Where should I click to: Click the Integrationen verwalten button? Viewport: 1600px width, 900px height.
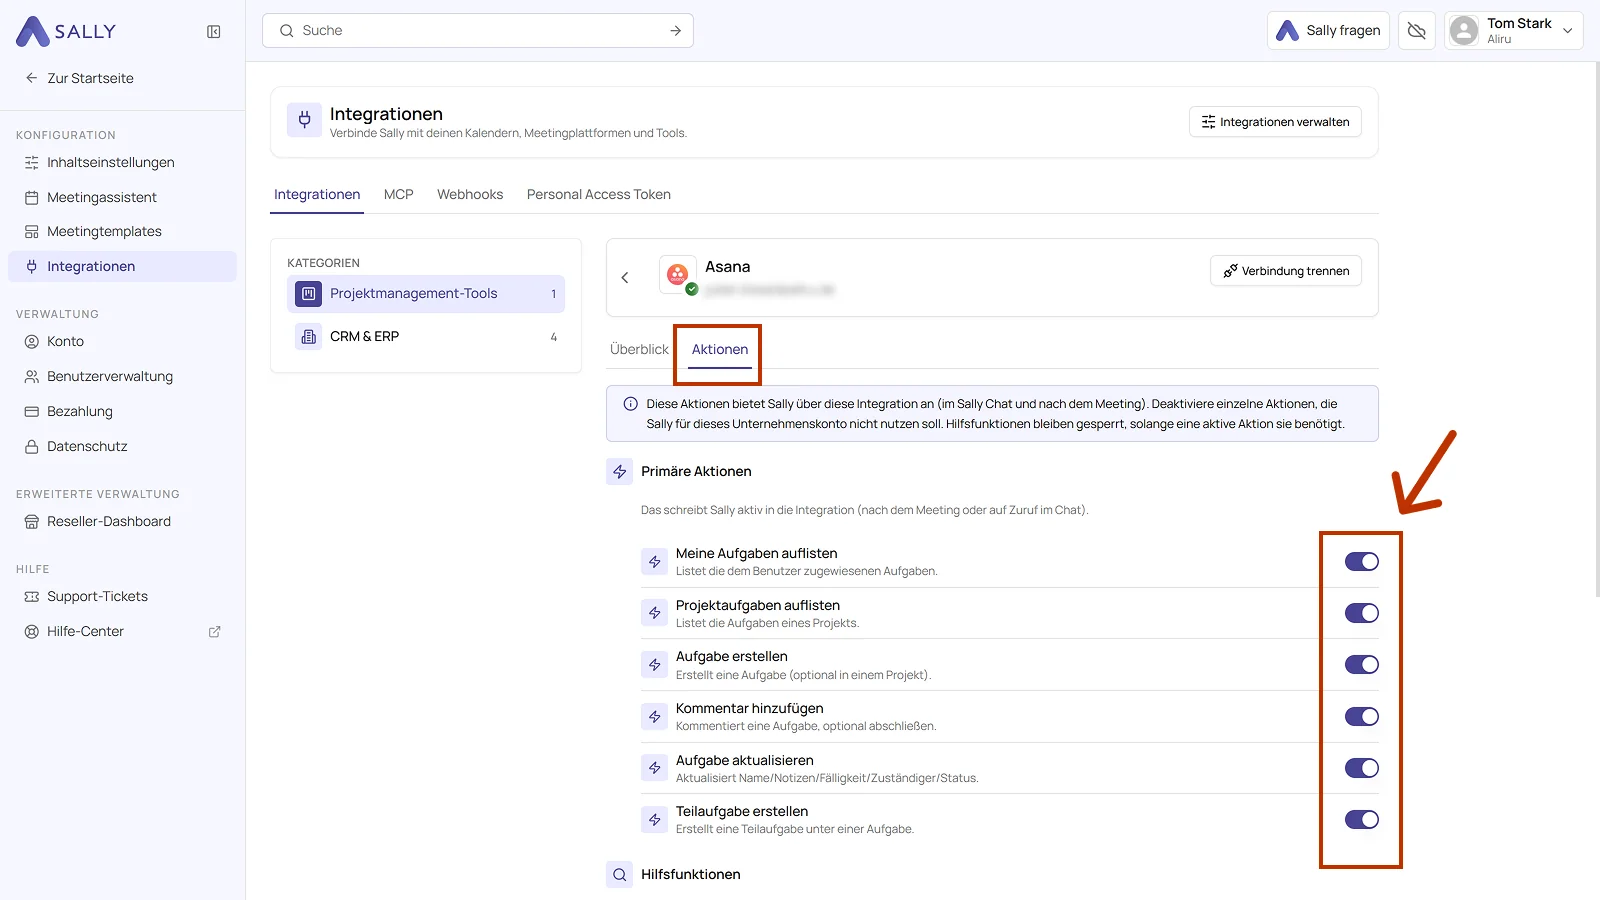[x=1275, y=122]
